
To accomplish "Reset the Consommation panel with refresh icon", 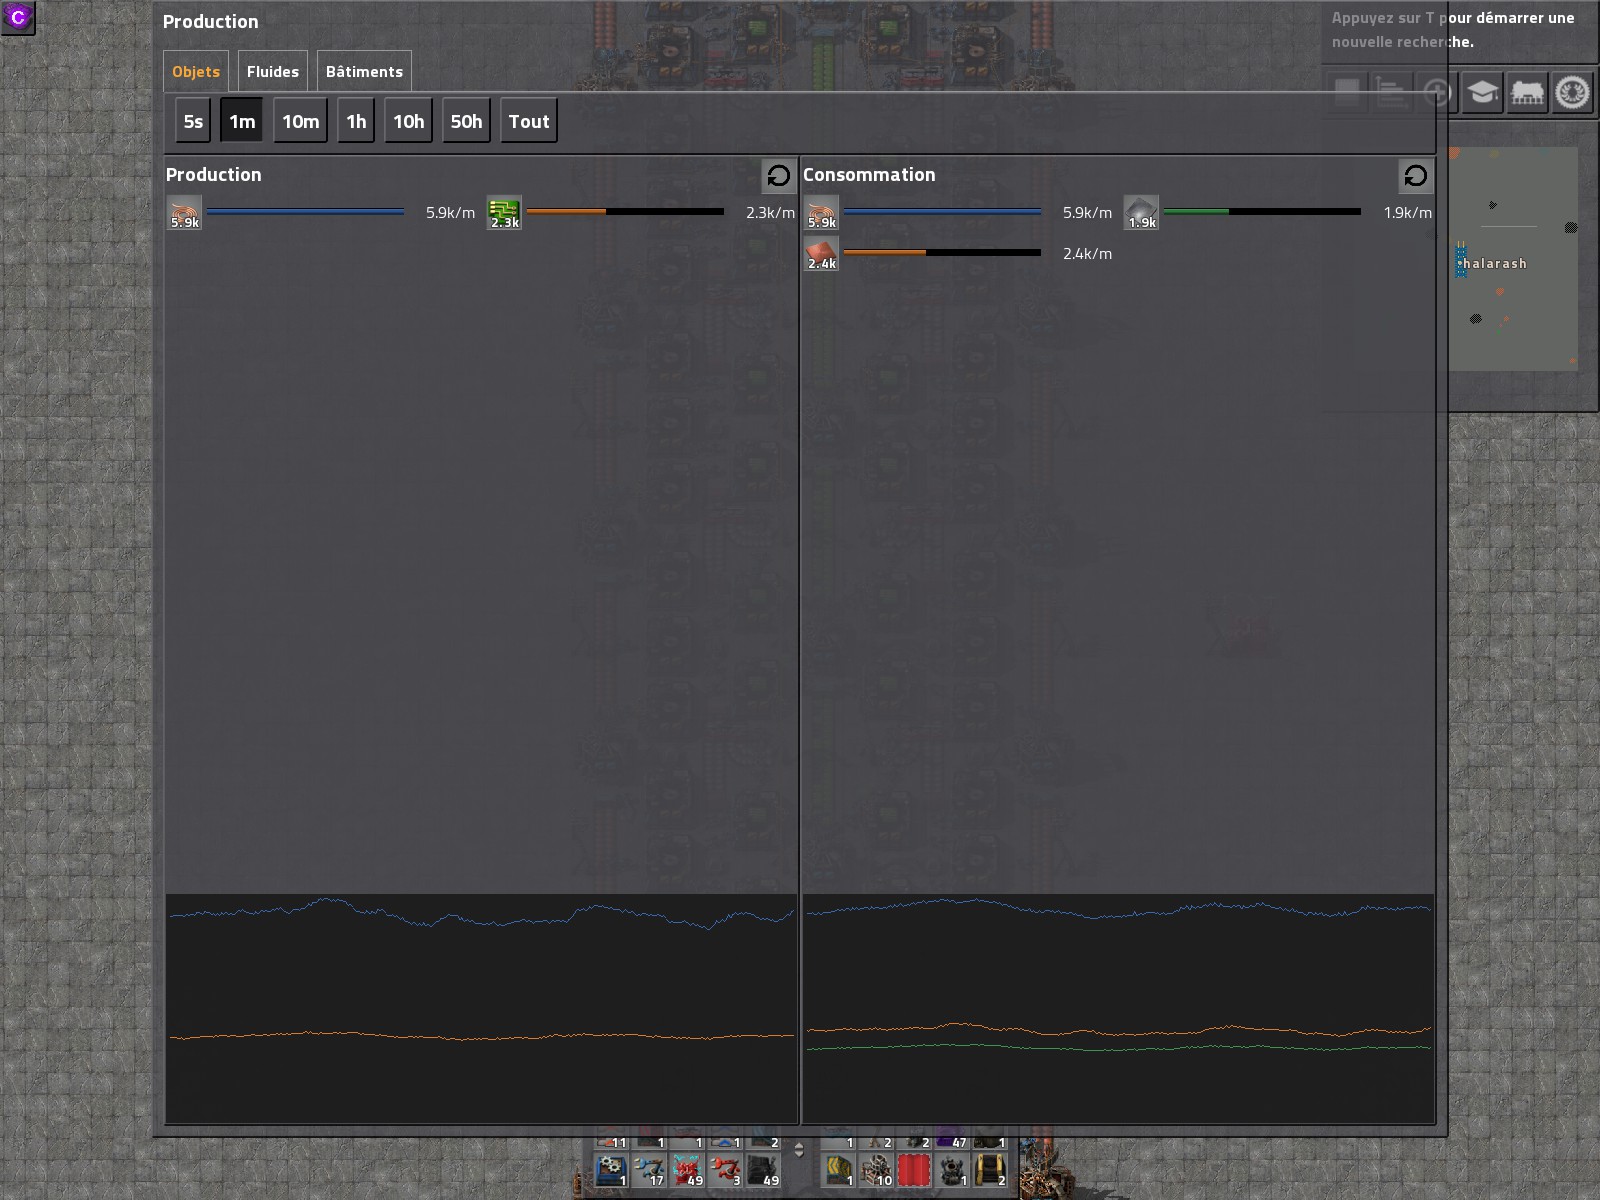I will coord(1415,176).
